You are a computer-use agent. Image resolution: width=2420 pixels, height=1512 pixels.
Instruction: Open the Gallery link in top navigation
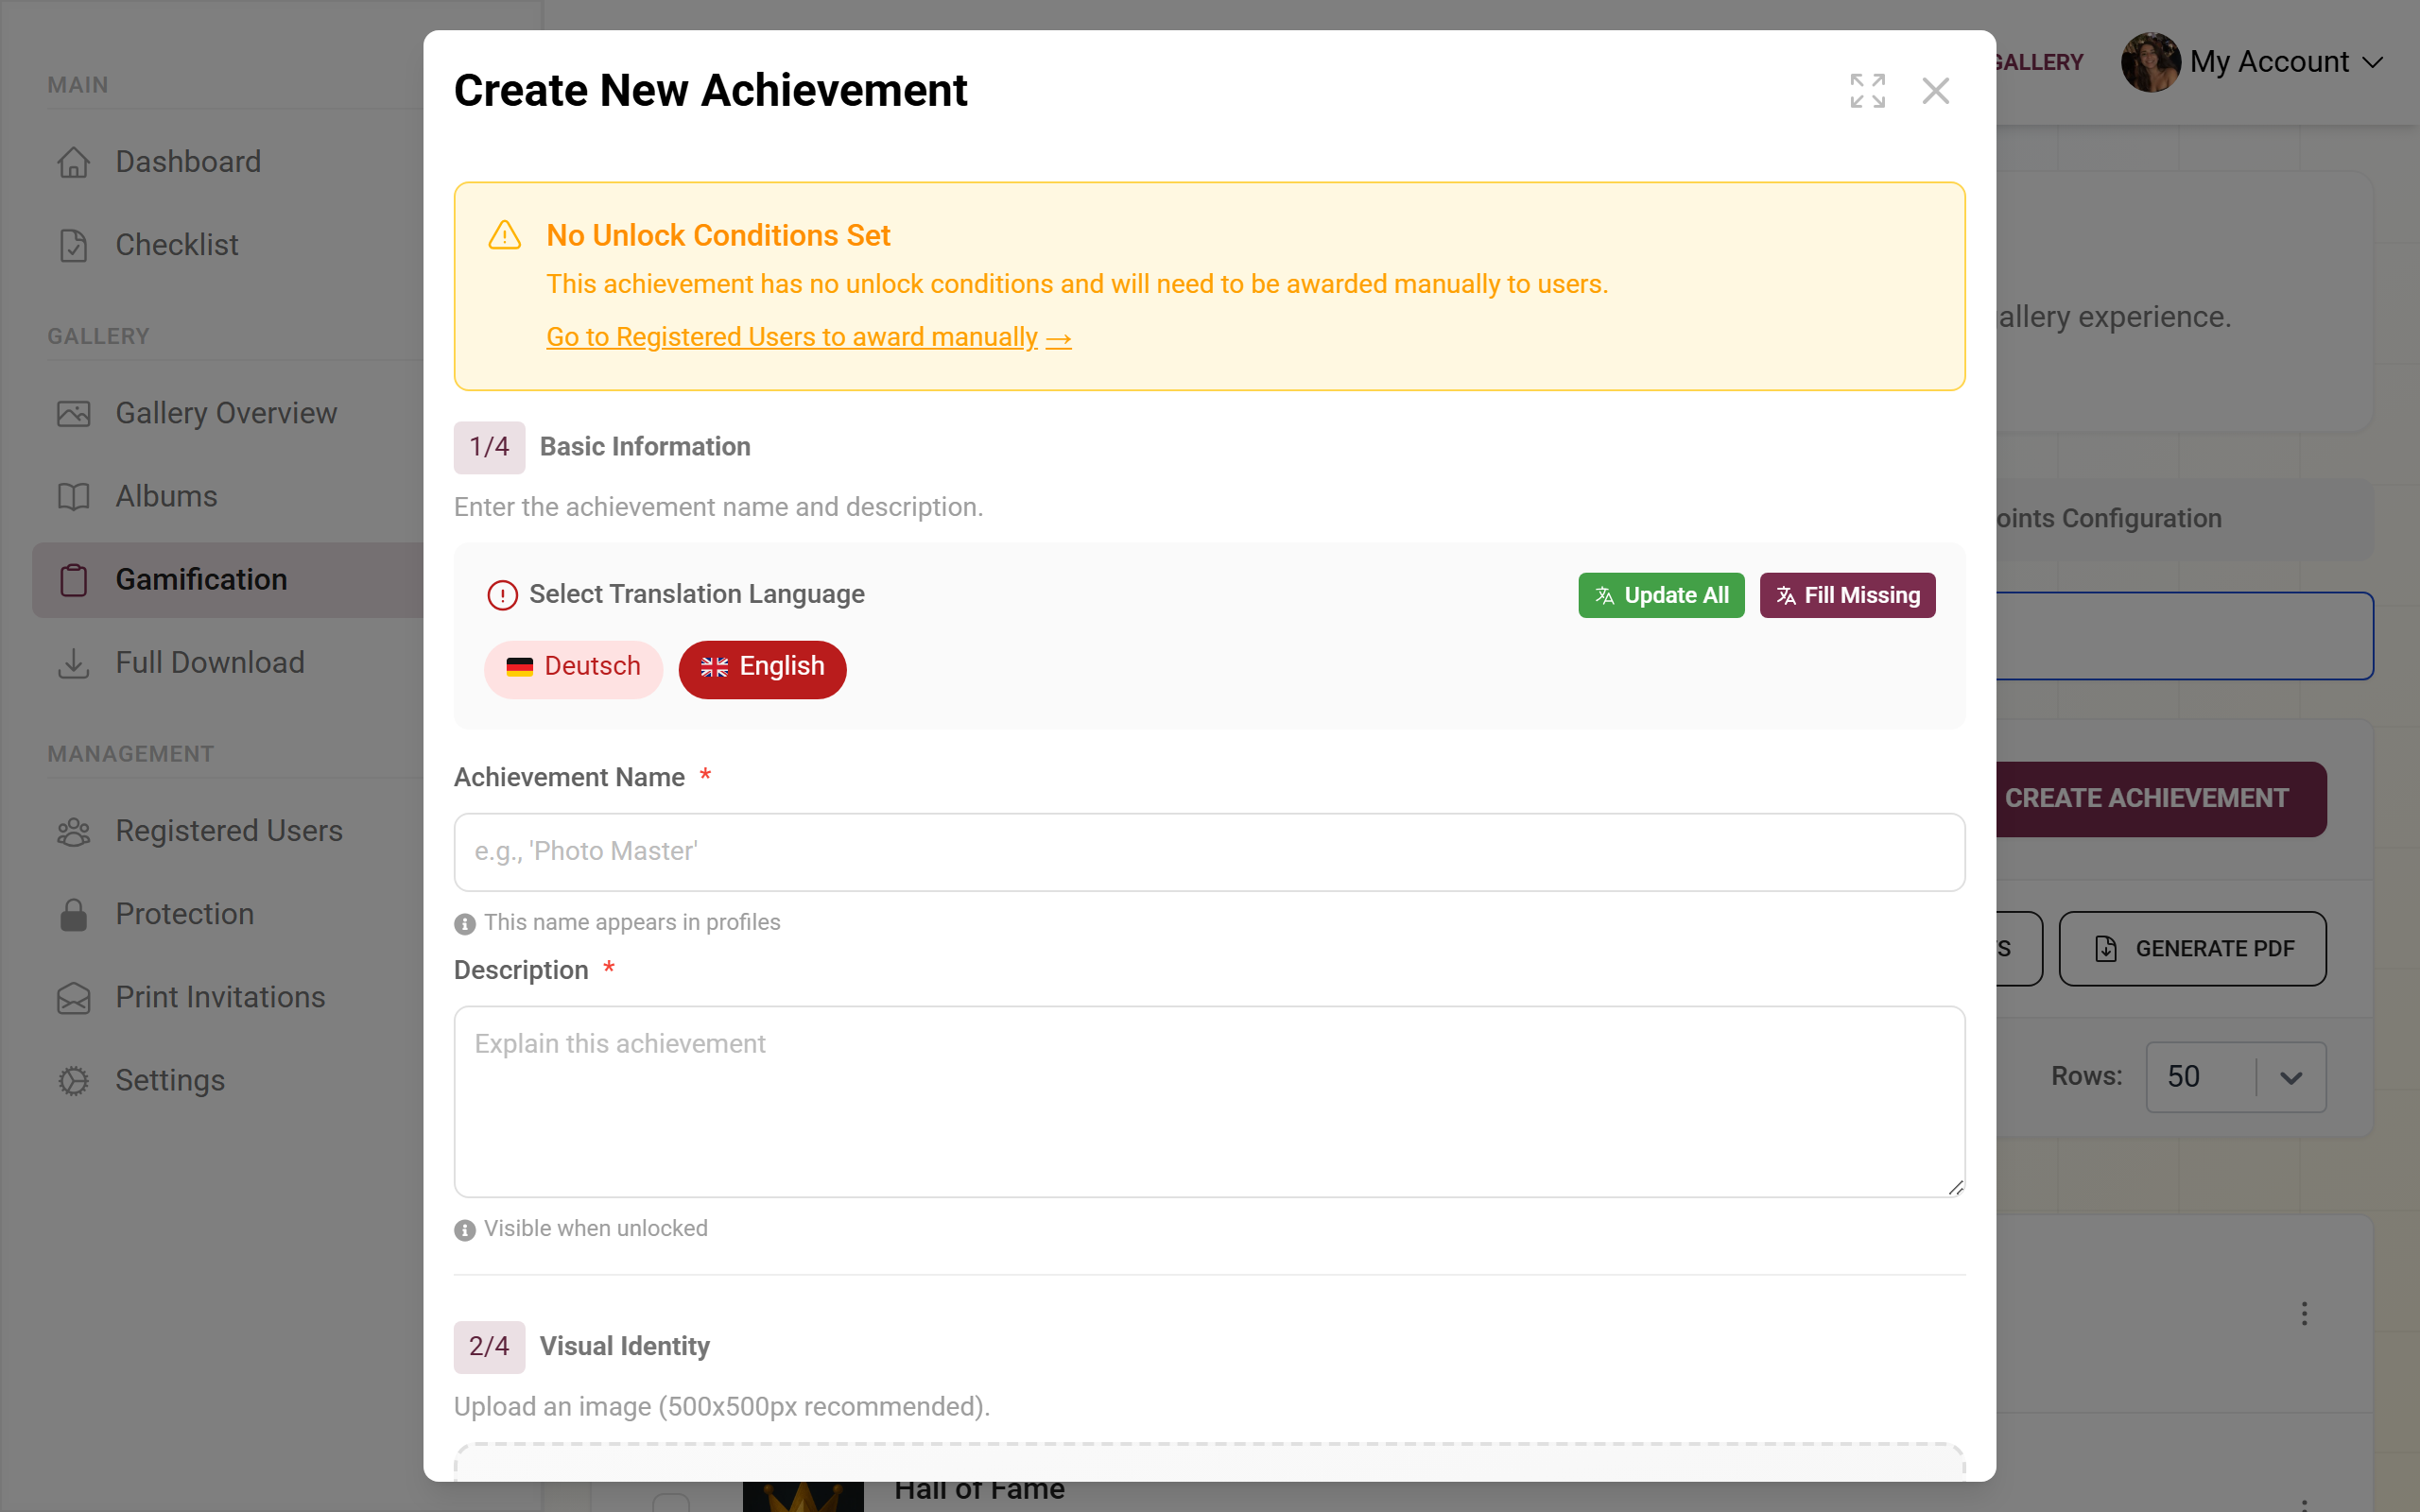(x=2039, y=62)
